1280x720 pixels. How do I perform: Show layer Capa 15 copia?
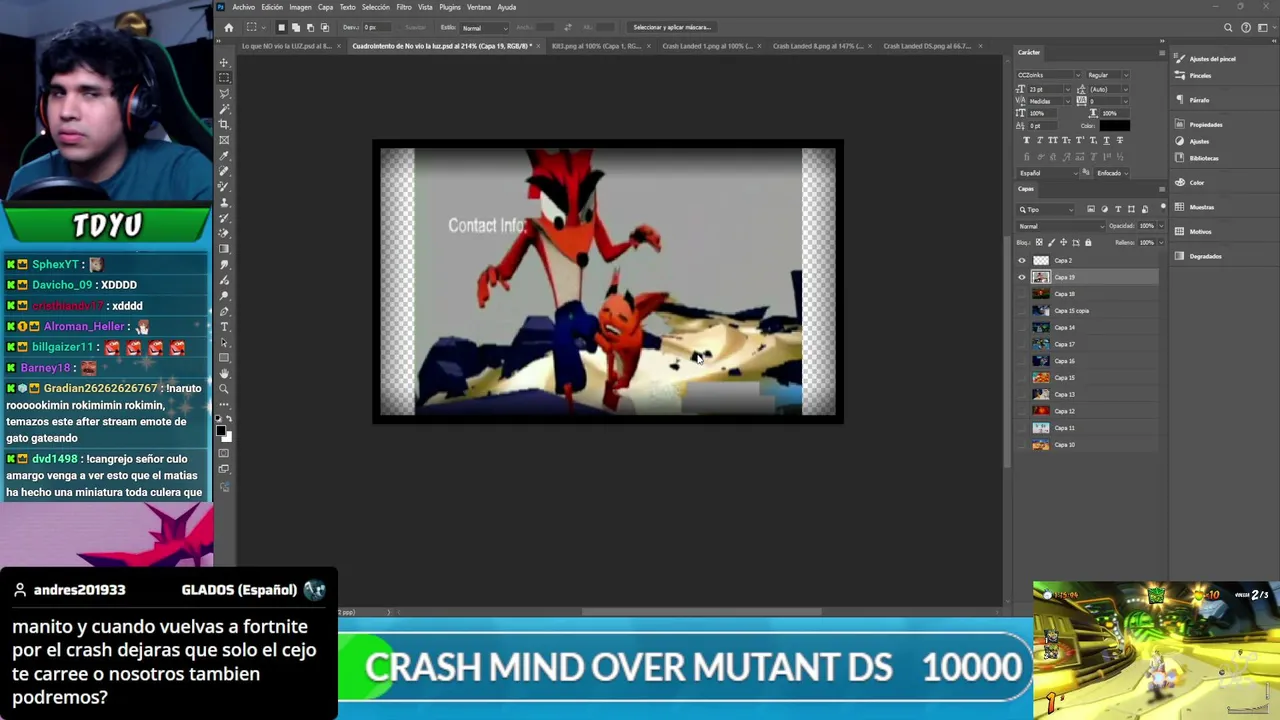point(1022,311)
